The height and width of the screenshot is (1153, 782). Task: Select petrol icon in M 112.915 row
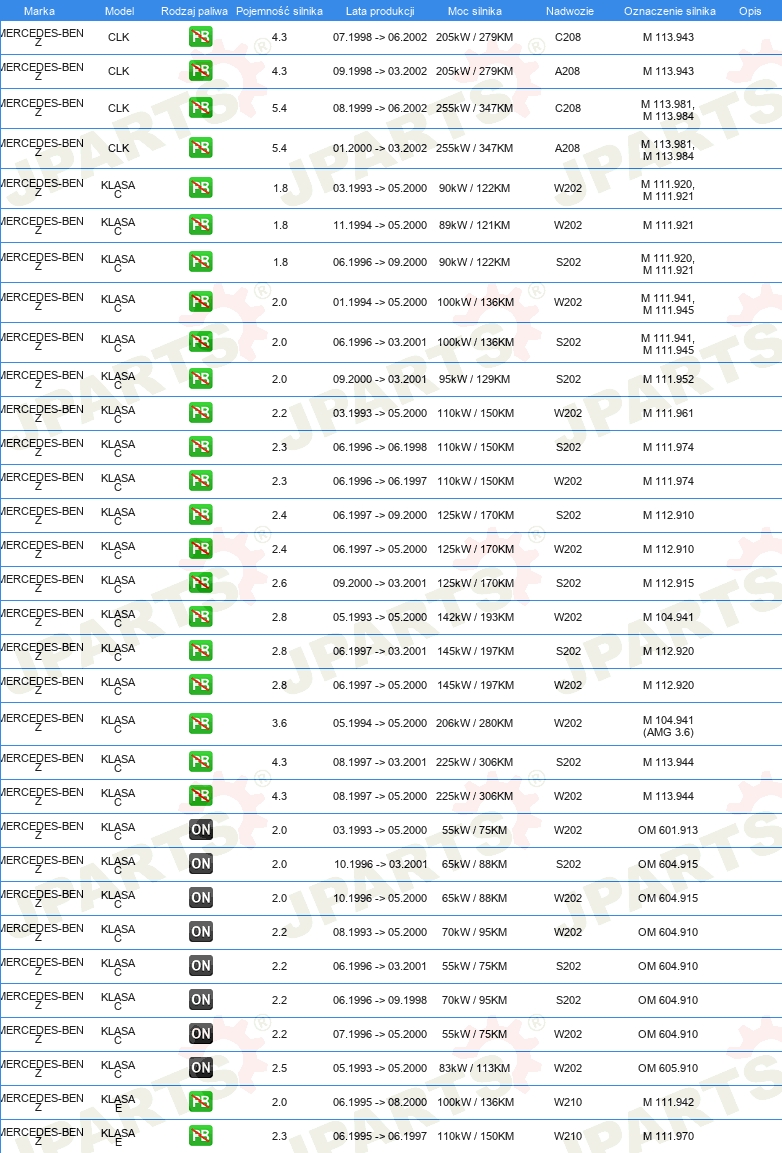tap(200, 582)
